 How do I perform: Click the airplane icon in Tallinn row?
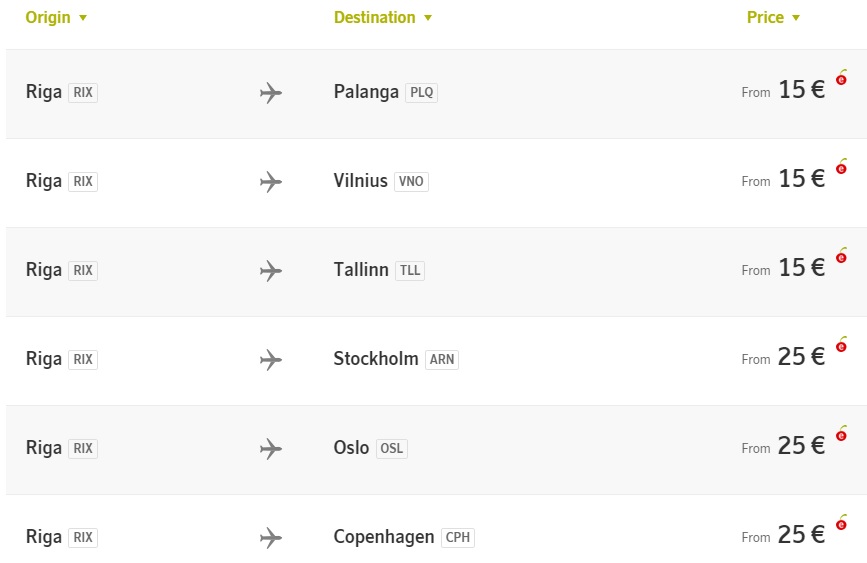pyautogui.click(x=271, y=271)
